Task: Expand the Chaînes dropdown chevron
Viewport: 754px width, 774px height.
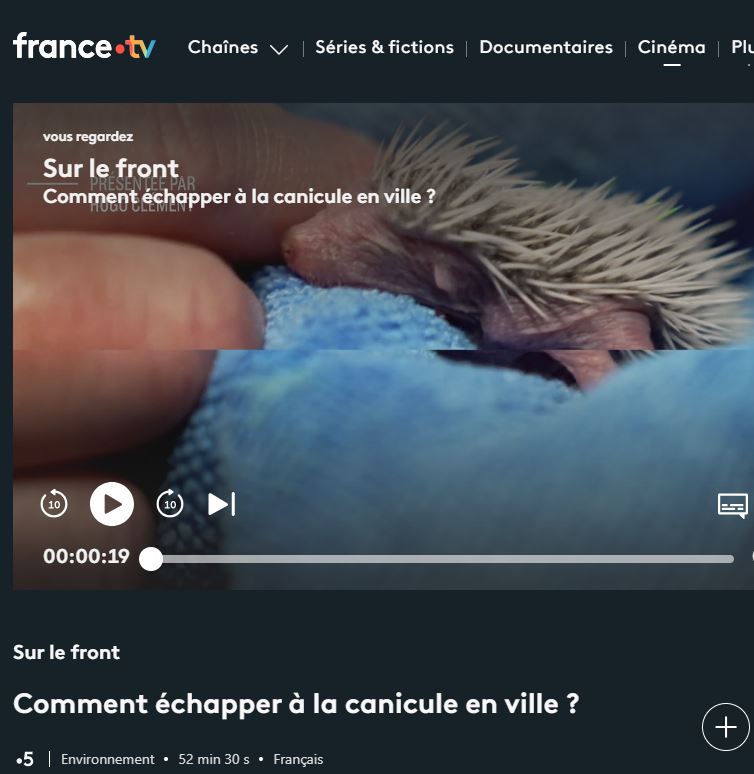Action: [279, 49]
